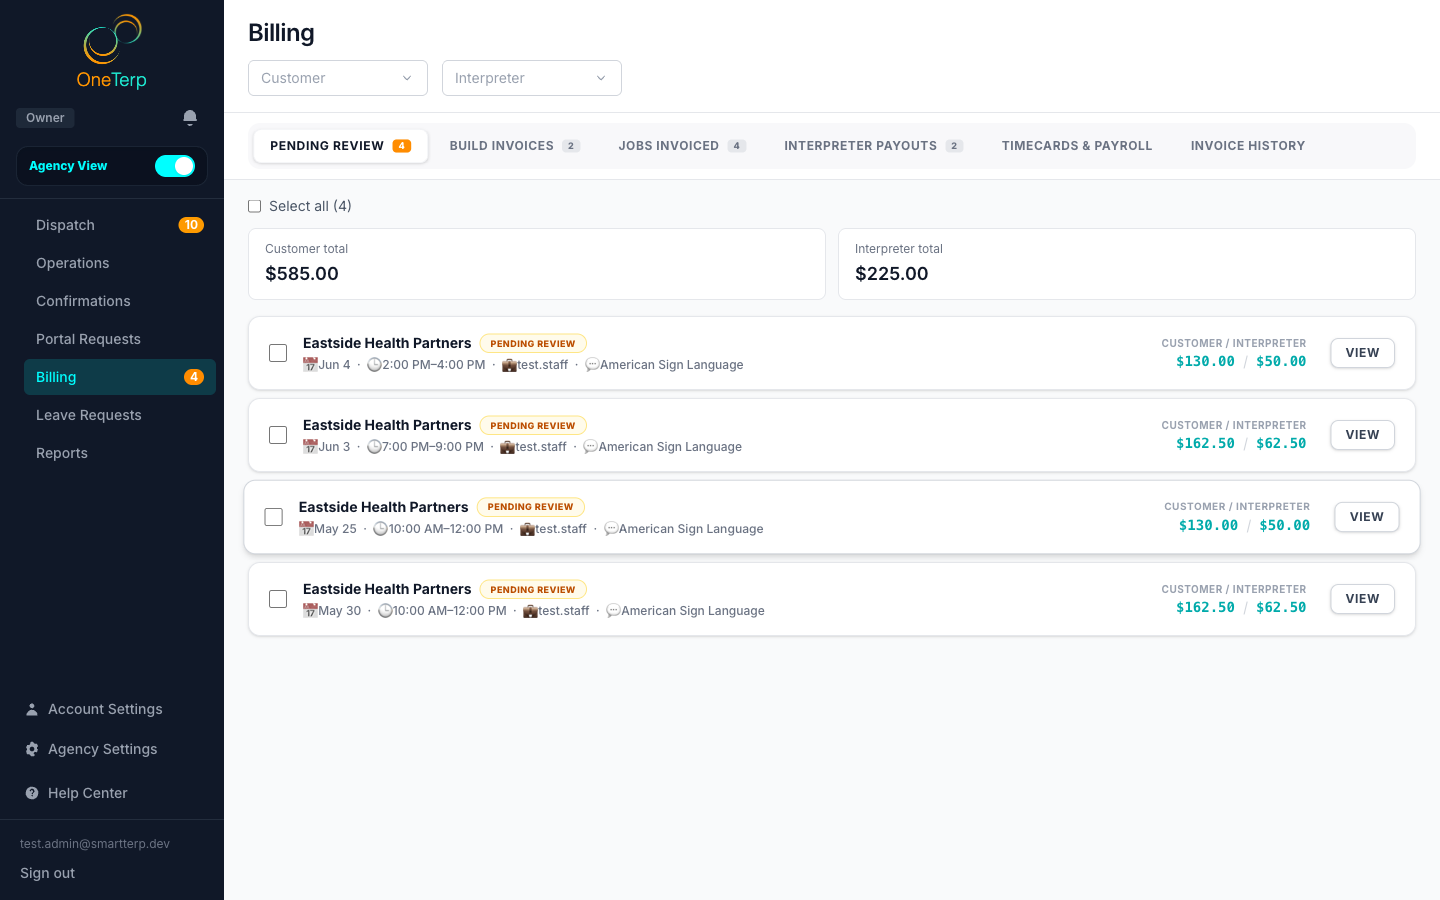Check the Select all (4) checkbox
Screen dimensions: 1440x900
pos(255,206)
